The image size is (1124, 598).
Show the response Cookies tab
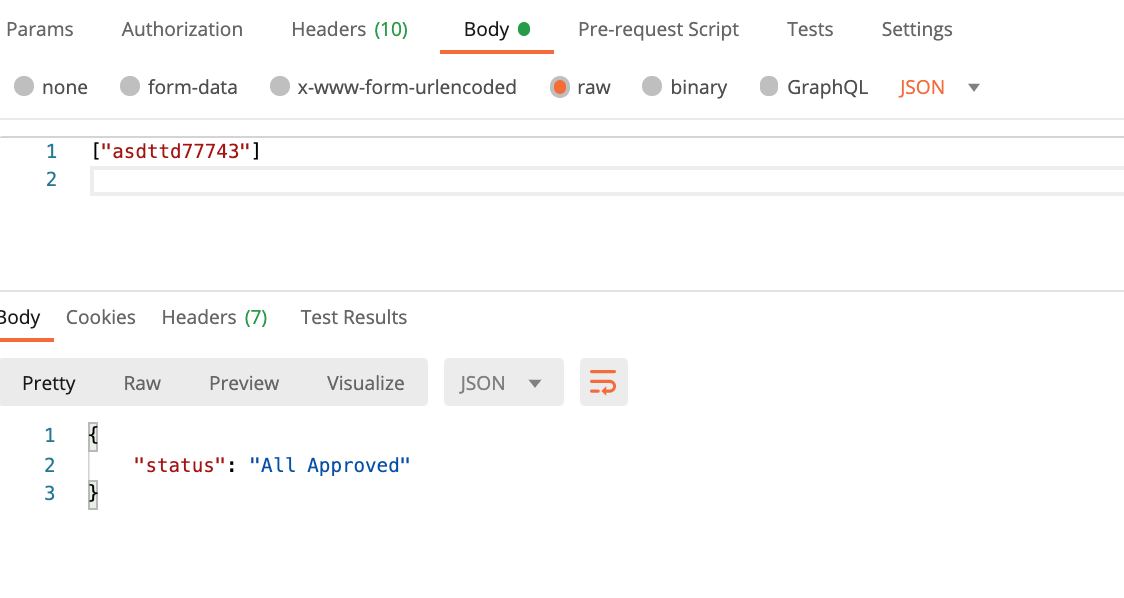pos(100,317)
